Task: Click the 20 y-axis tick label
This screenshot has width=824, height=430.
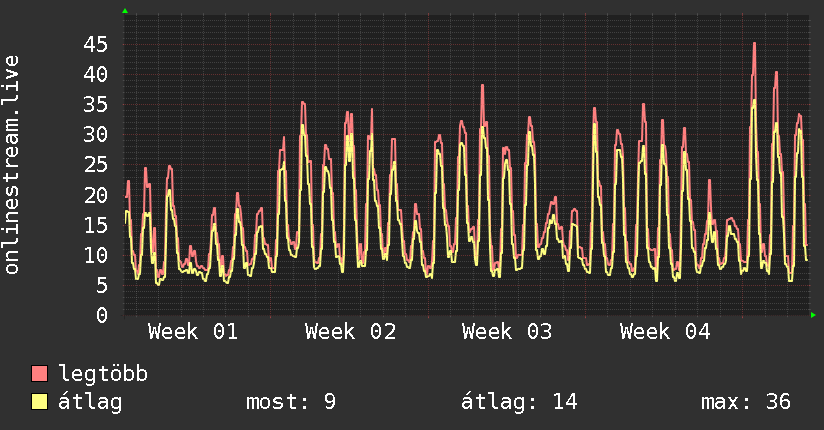Action: (x=96, y=195)
